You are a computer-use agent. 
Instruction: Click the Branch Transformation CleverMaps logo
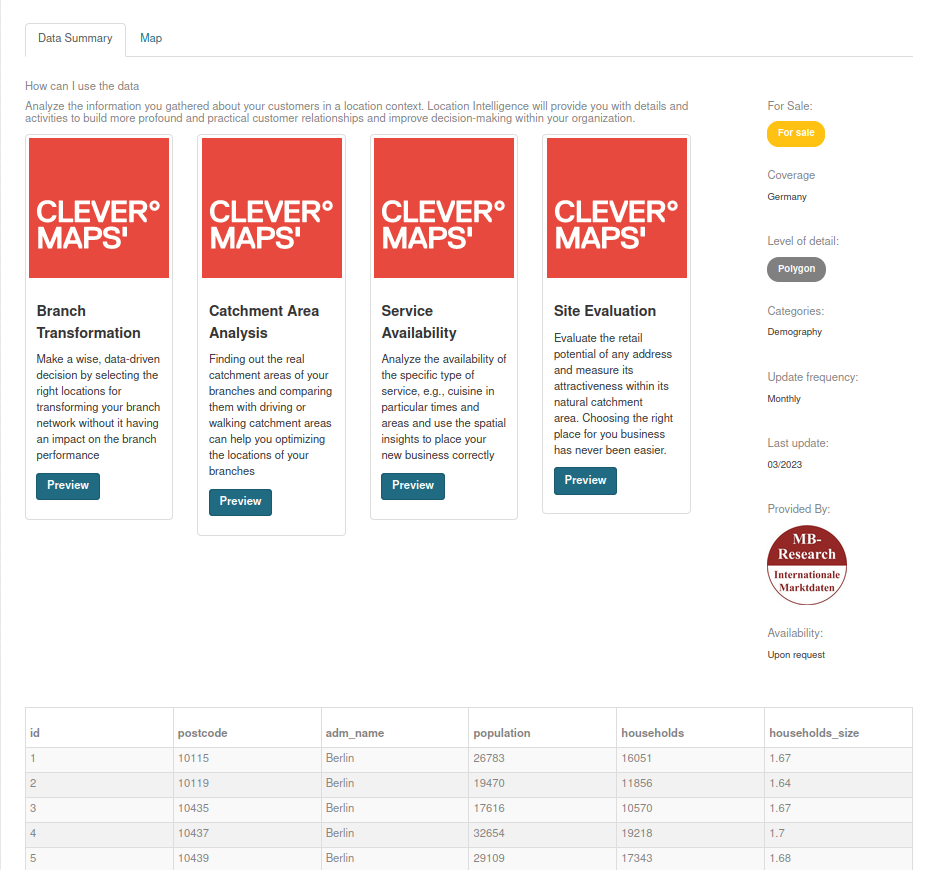99,208
